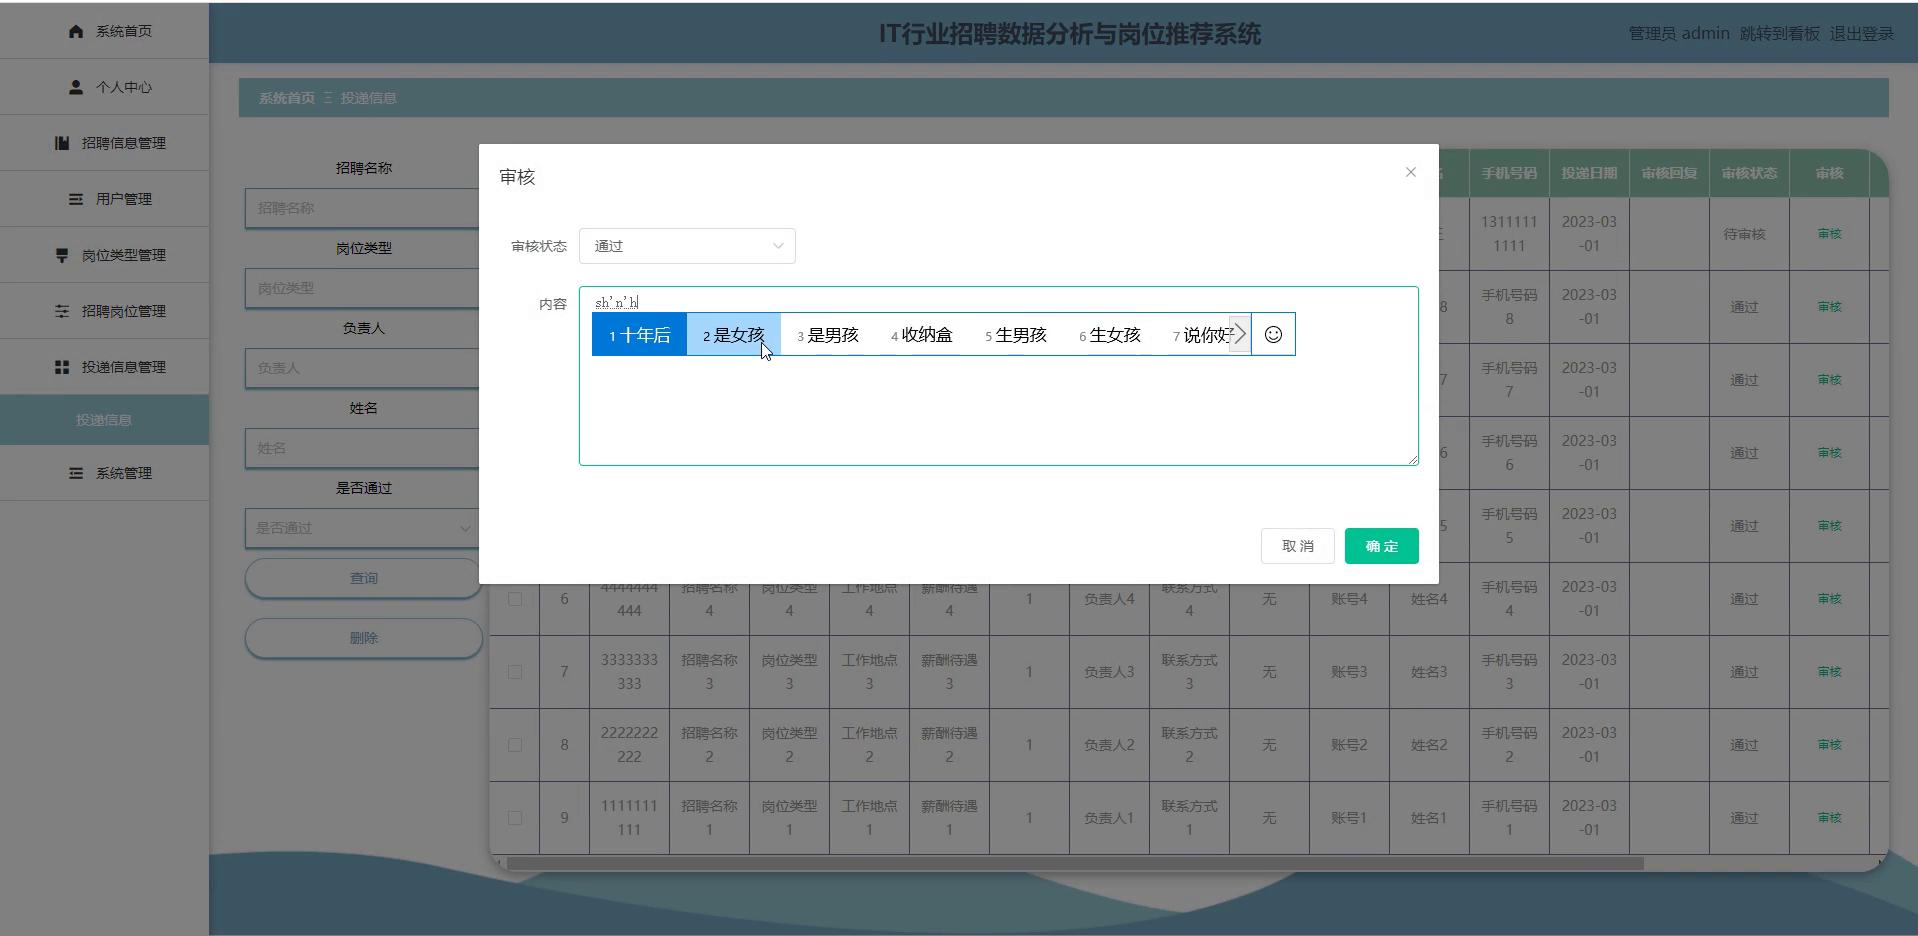Open the emoji panel in IME bar
The image size is (1918, 936).
tap(1273, 334)
